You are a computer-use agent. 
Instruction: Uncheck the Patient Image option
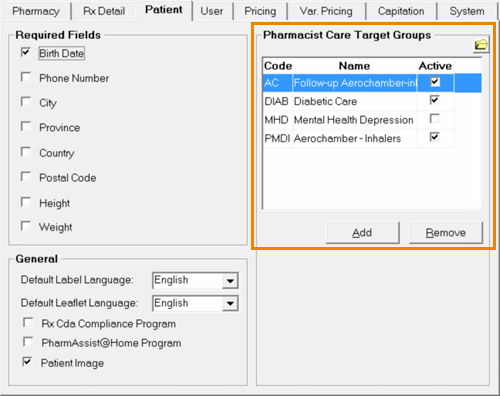click(27, 362)
